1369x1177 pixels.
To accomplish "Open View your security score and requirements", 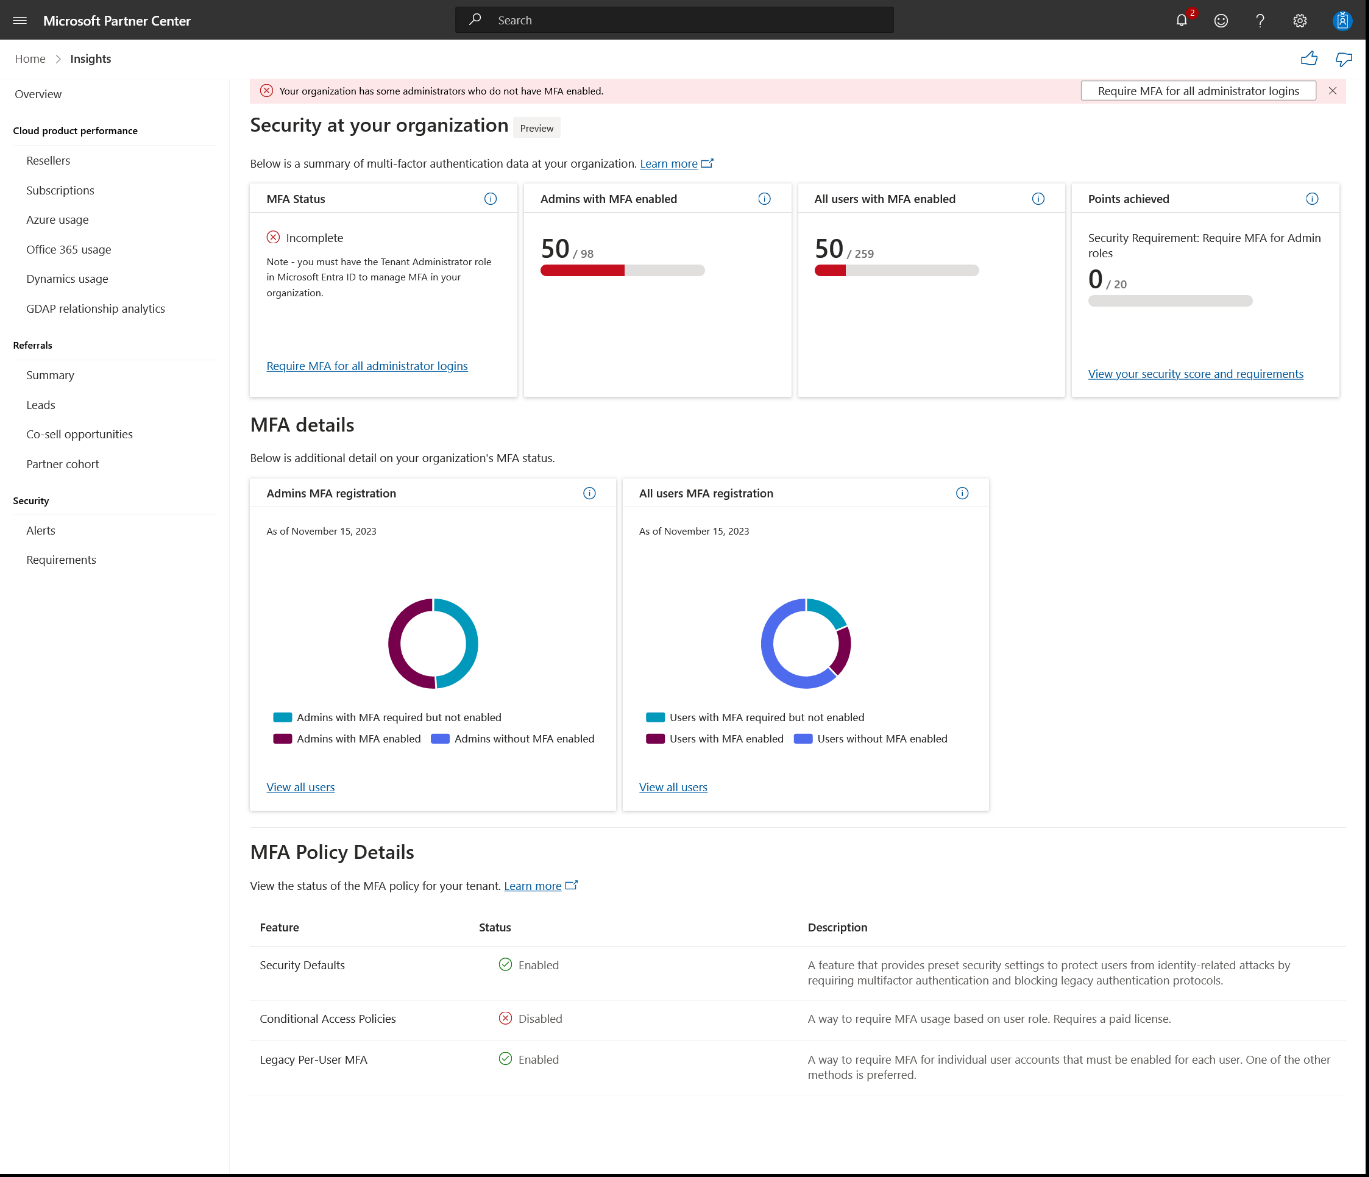I will coord(1195,374).
